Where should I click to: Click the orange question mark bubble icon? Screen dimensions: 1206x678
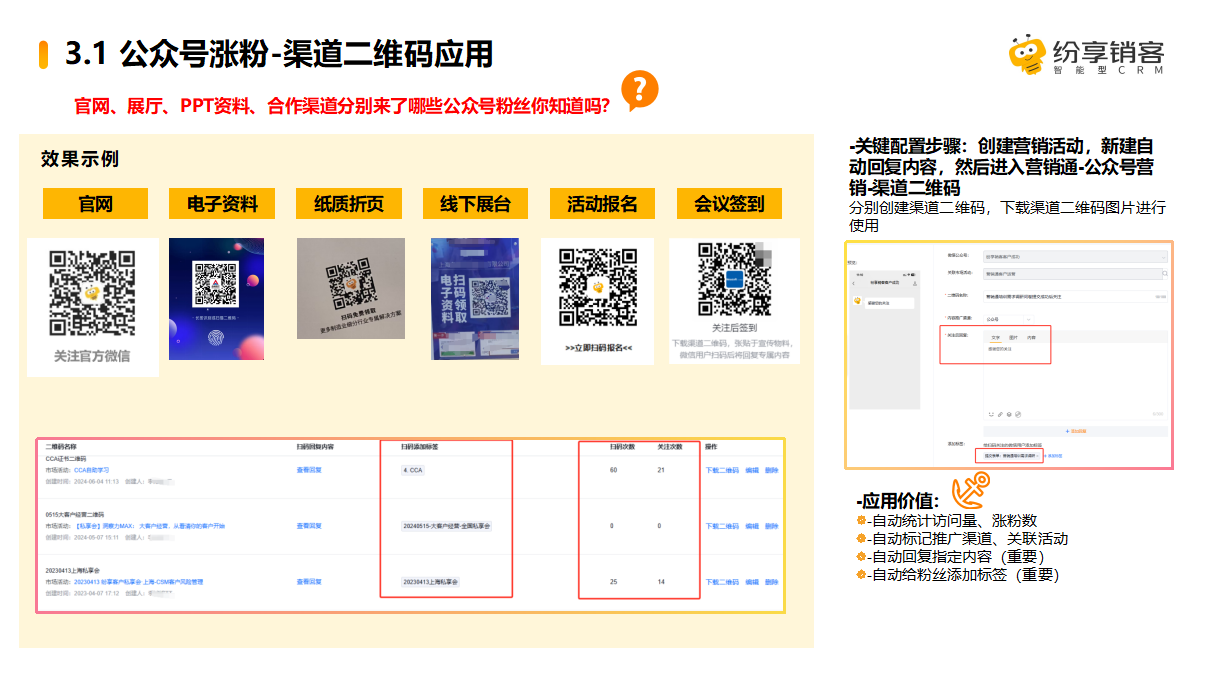click(x=640, y=90)
